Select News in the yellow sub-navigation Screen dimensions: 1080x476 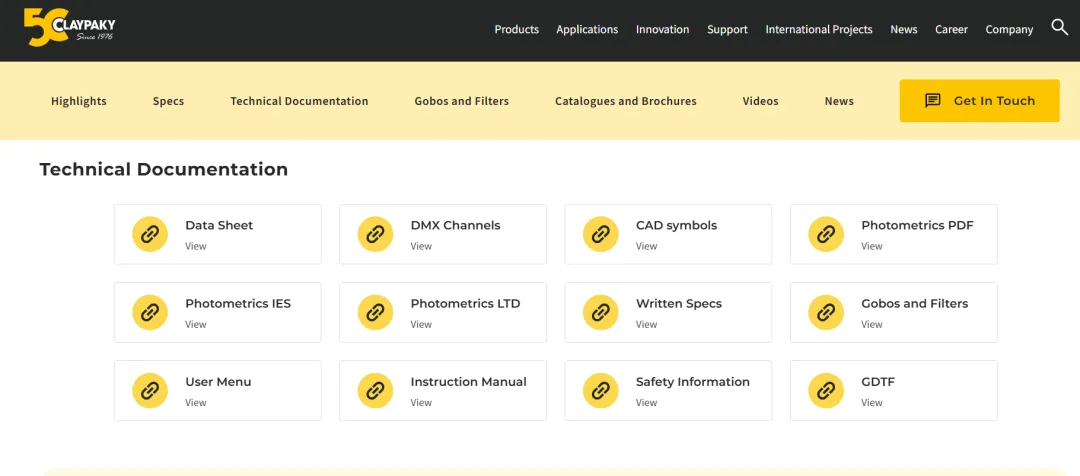839,101
